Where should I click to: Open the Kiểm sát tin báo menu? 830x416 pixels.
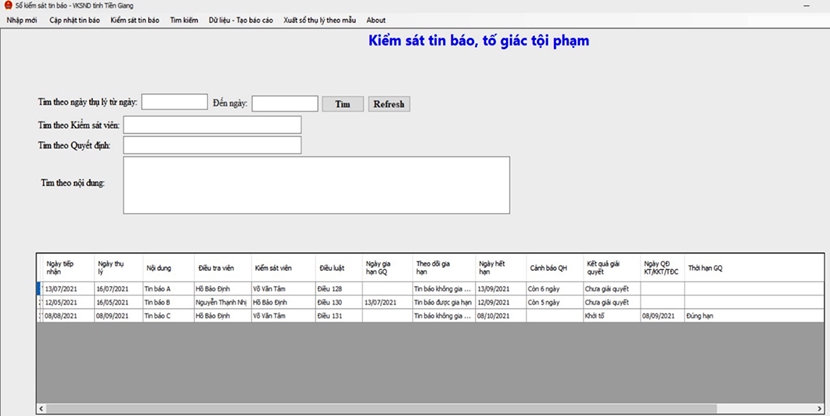point(135,20)
